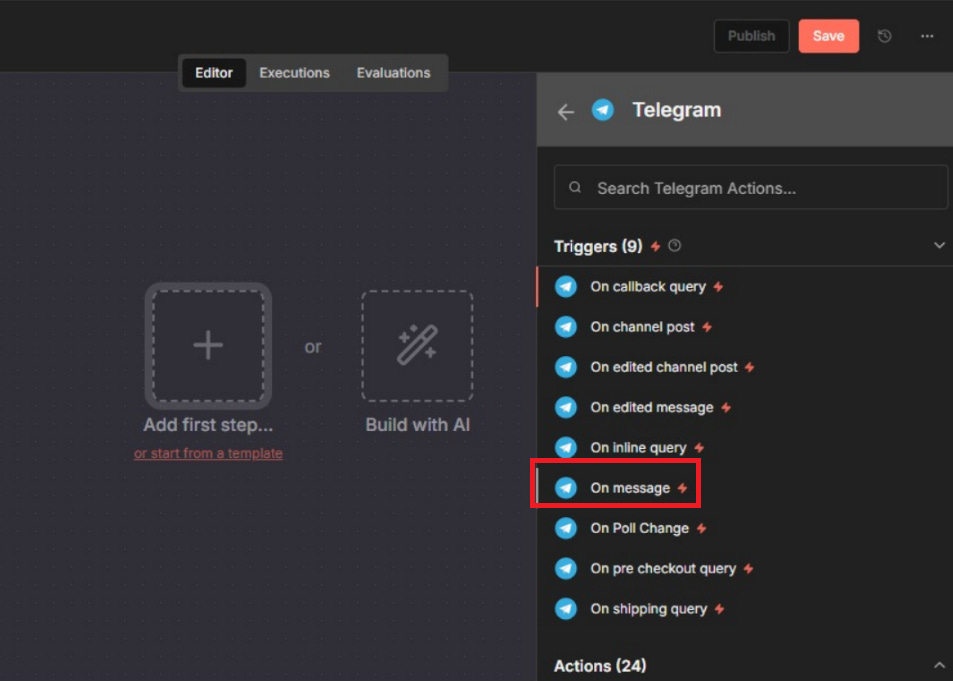Click the Publish button
The image size is (953, 681).
tap(751, 36)
